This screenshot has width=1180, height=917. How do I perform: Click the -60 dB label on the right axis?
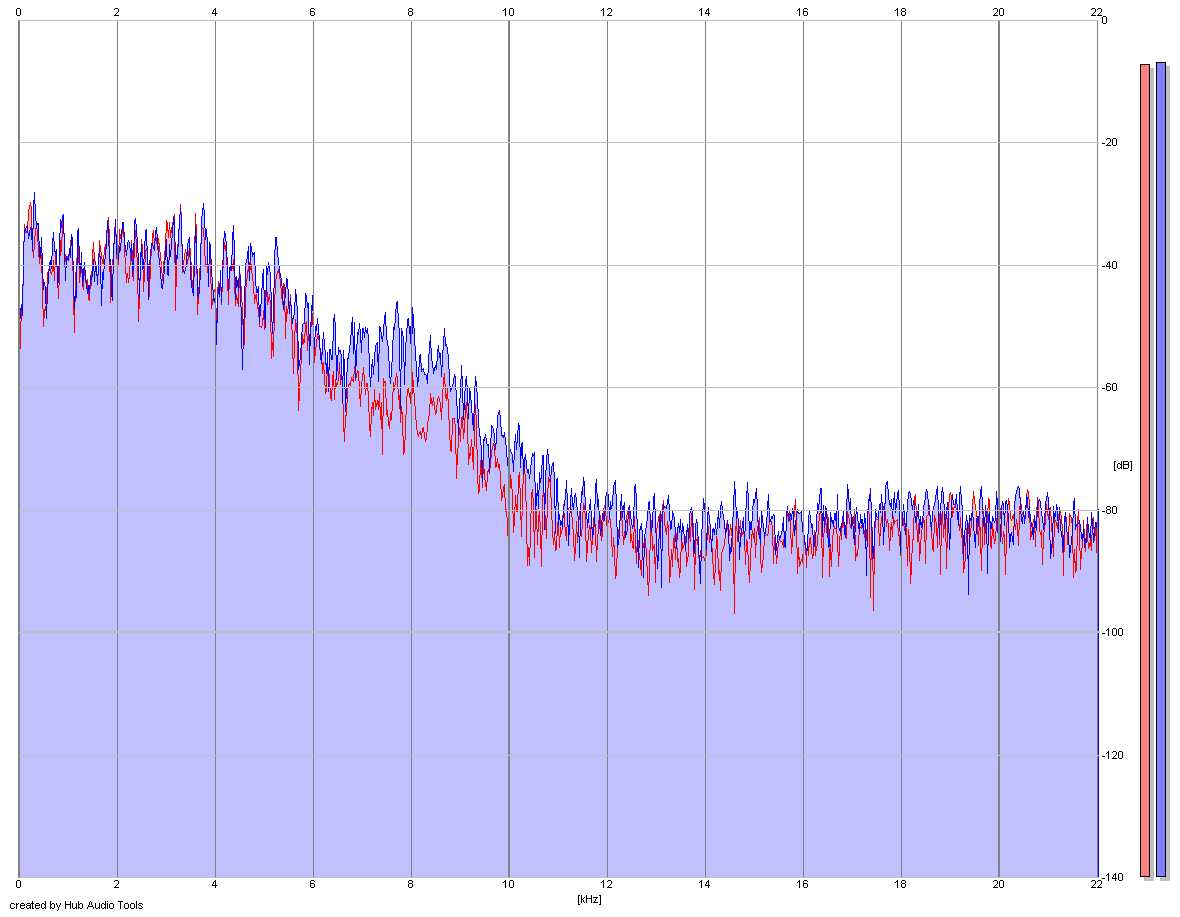point(1110,387)
